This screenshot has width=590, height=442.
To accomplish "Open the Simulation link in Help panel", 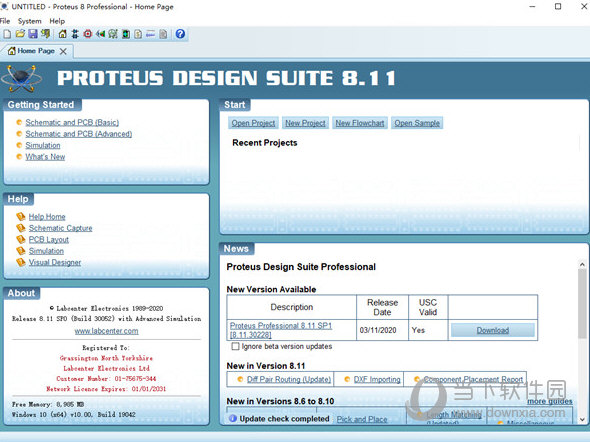I will [46, 251].
